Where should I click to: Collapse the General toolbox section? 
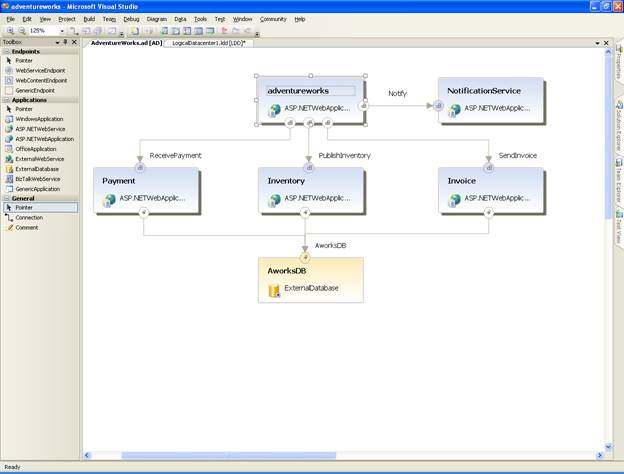(x=6, y=198)
